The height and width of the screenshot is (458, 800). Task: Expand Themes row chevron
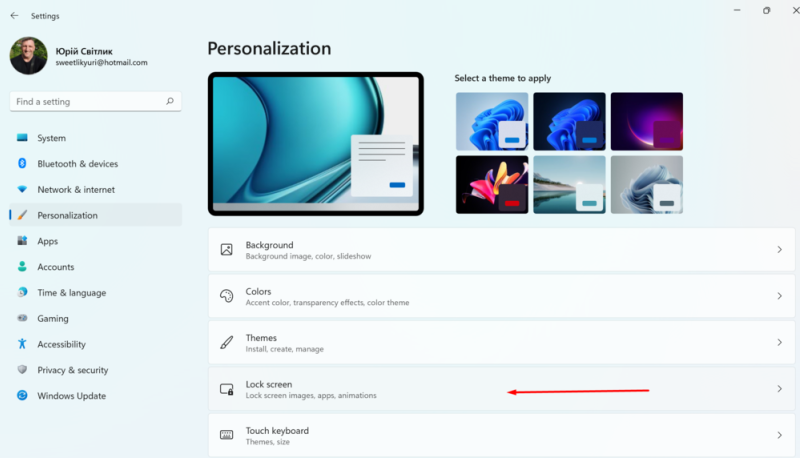point(779,342)
